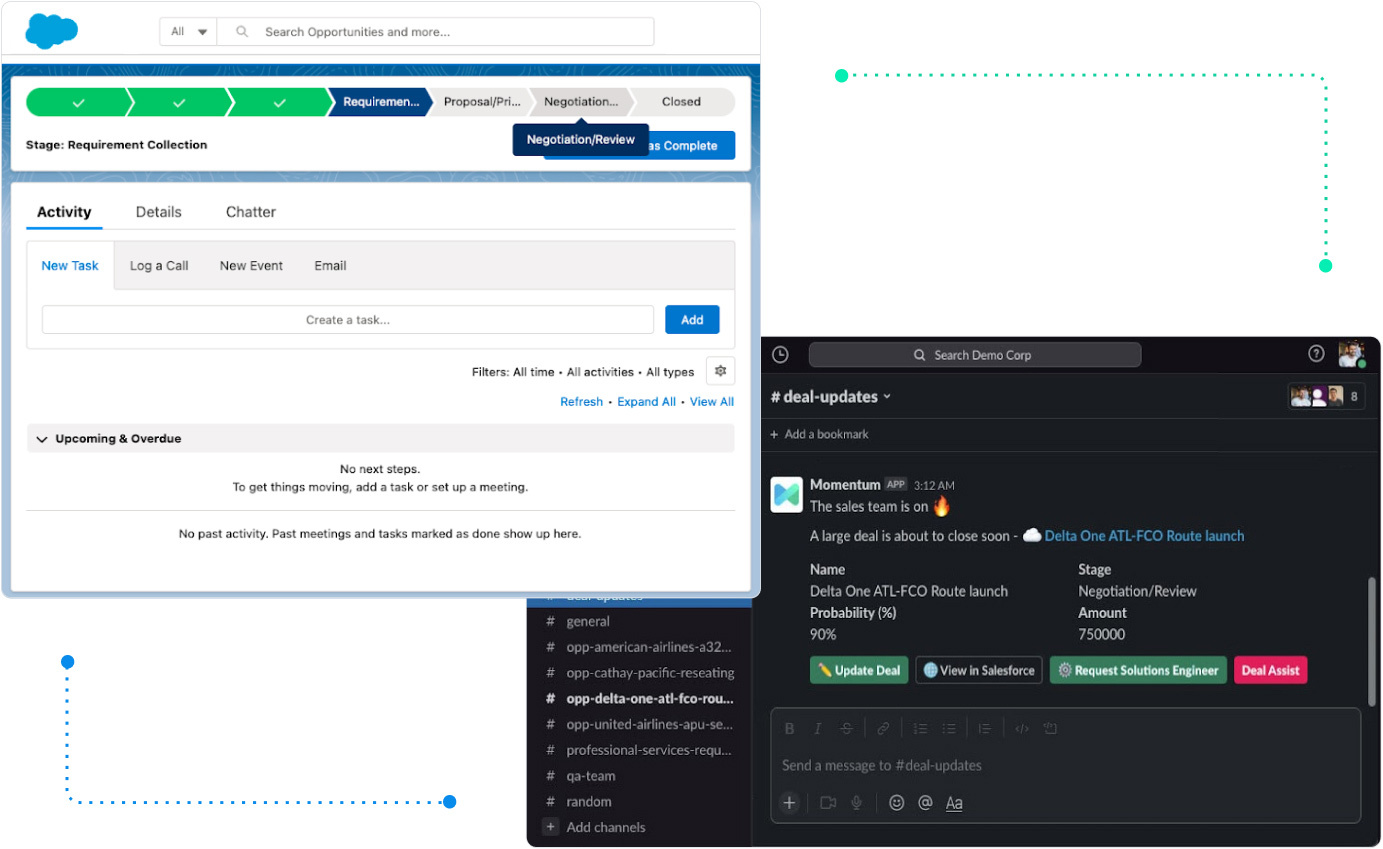Insert bulleted list in Slack composer
The width and height of the screenshot is (1383, 849).
pyautogui.click(x=950, y=729)
